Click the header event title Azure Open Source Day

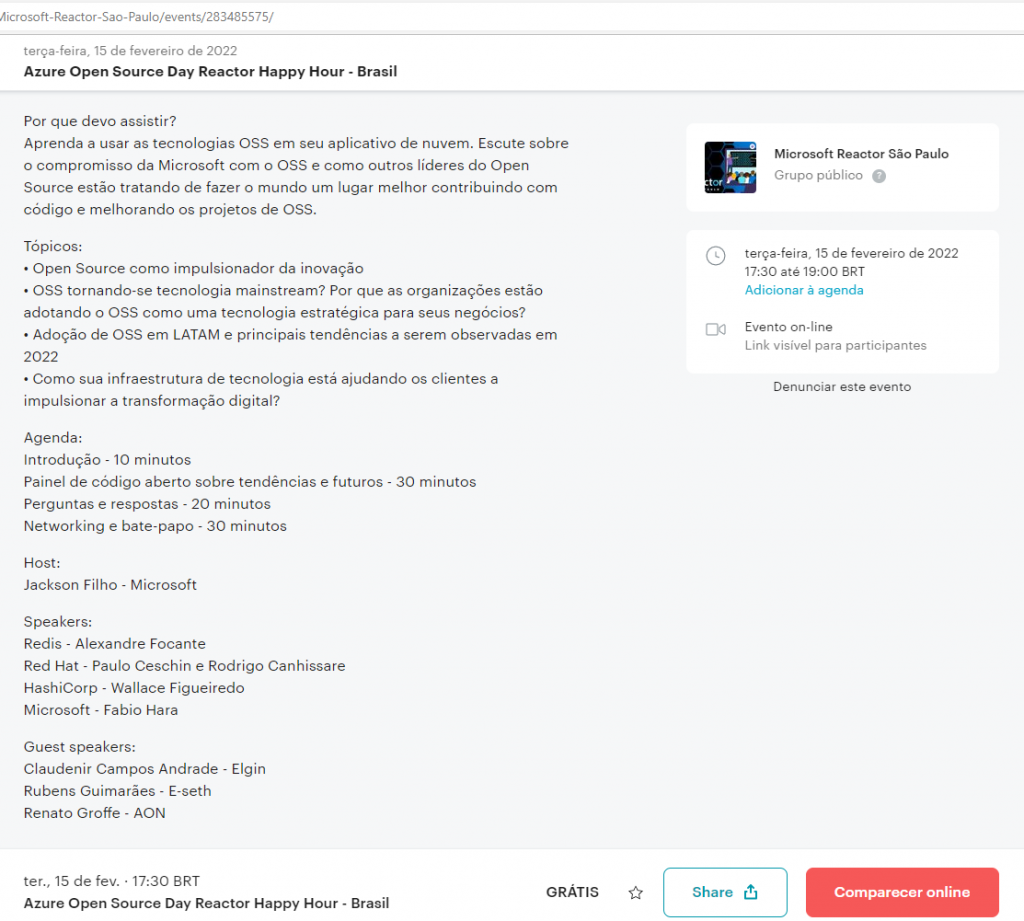210,72
